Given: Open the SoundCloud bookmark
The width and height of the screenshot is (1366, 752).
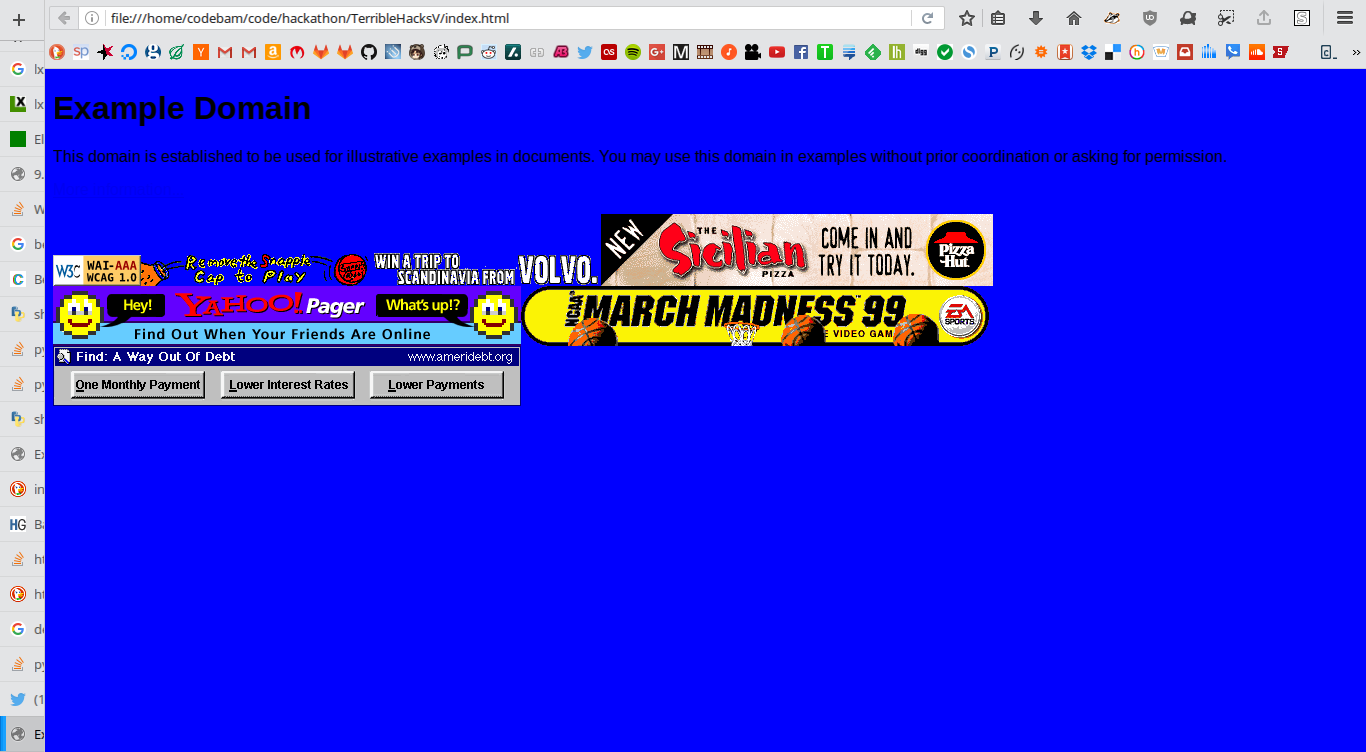Looking at the screenshot, I should point(1257,52).
